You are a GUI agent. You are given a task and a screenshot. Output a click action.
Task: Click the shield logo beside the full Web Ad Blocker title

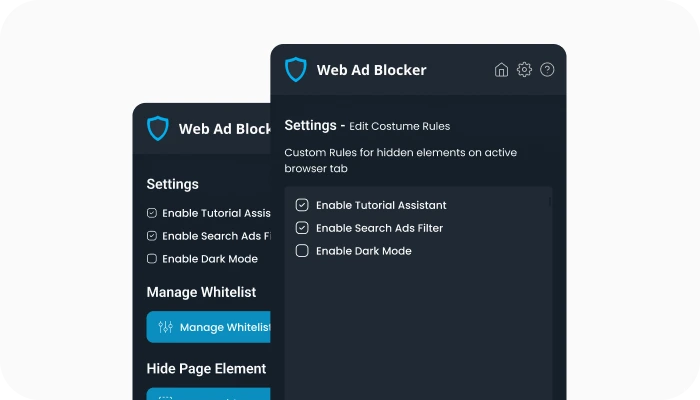(x=296, y=70)
